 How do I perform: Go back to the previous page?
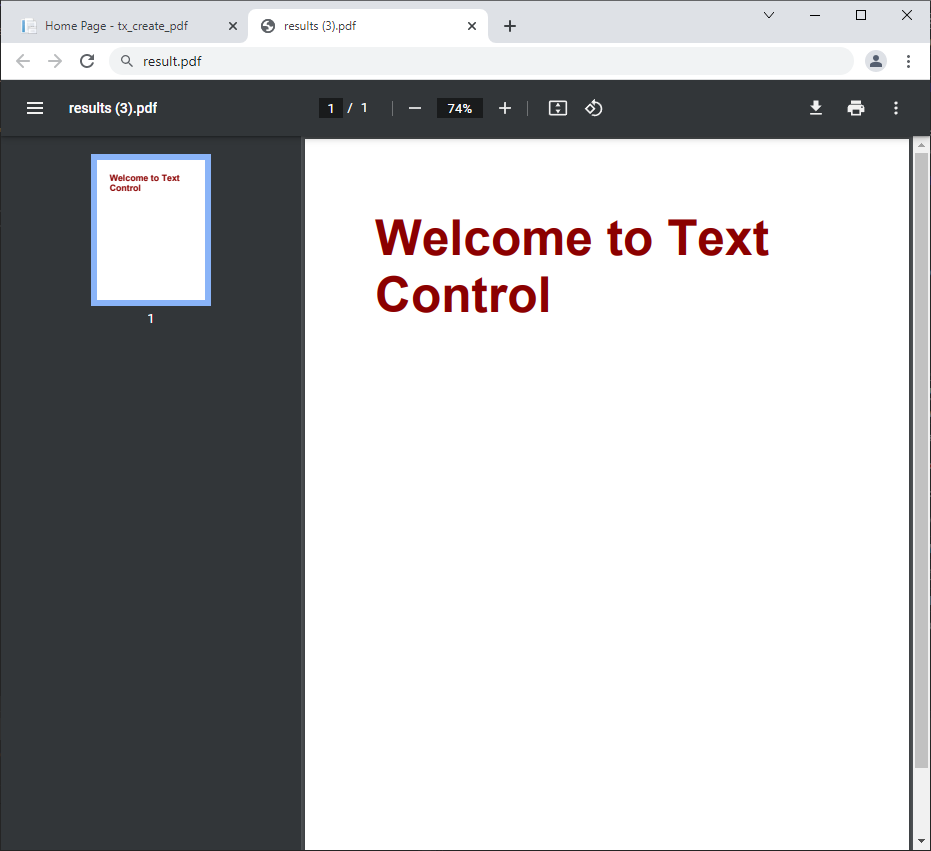point(23,61)
